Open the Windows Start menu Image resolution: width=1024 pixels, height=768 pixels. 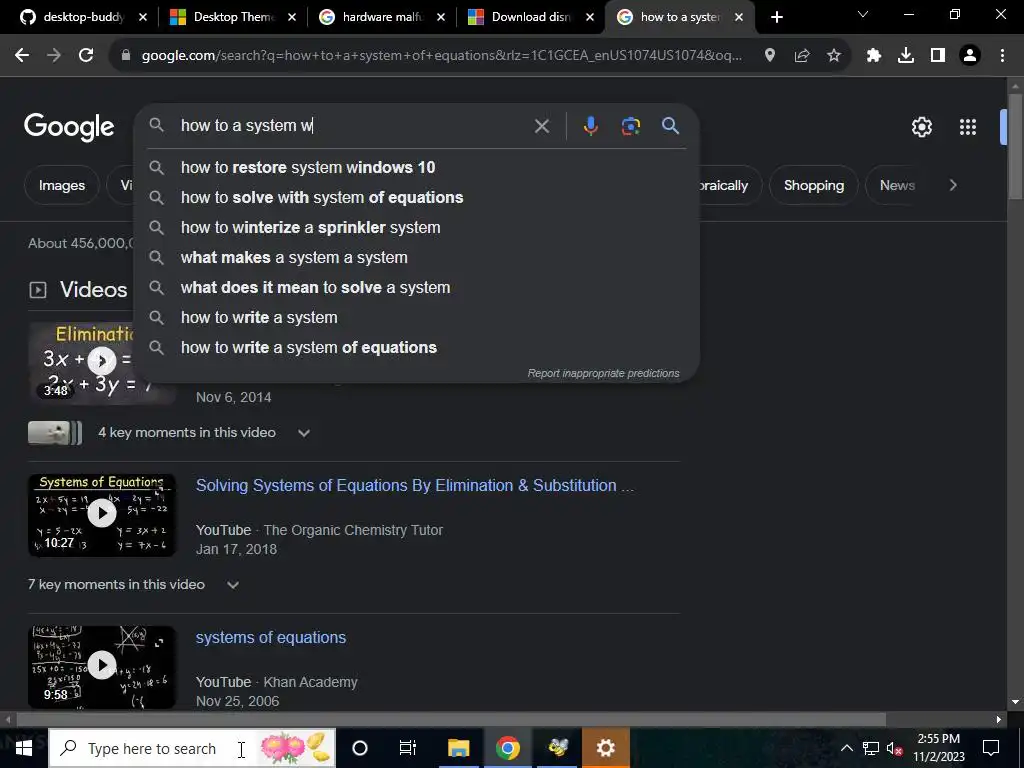click(x=24, y=748)
